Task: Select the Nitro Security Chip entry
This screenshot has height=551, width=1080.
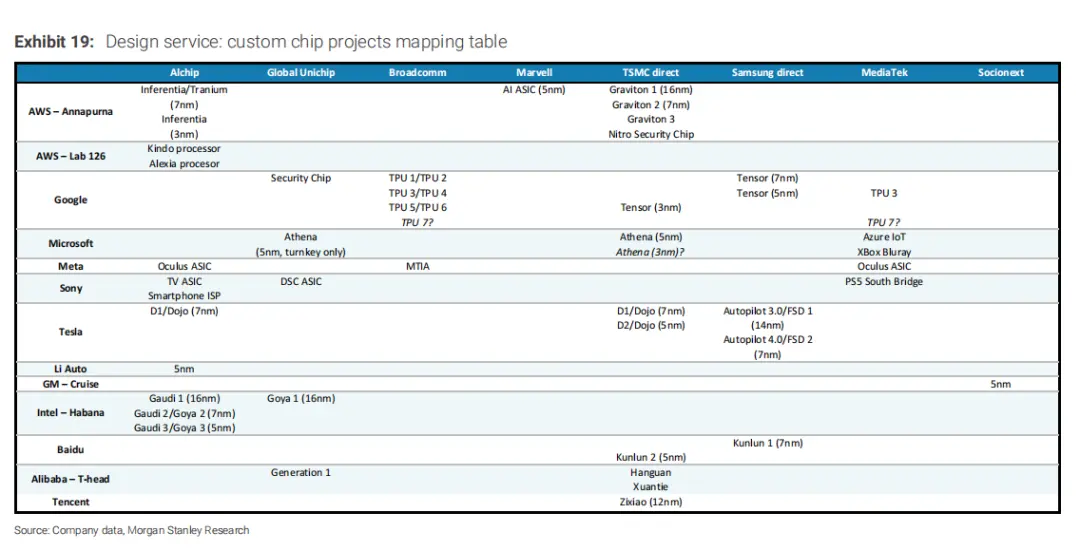Action: [651, 134]
